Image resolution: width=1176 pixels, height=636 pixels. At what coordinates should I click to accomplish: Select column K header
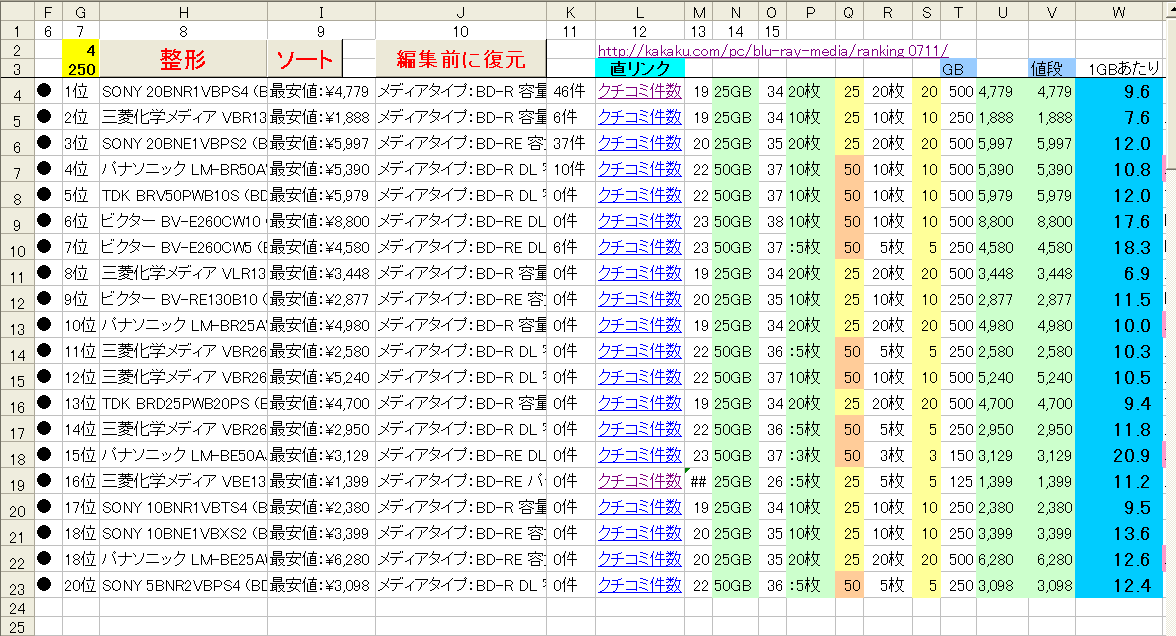coord(571,12)
